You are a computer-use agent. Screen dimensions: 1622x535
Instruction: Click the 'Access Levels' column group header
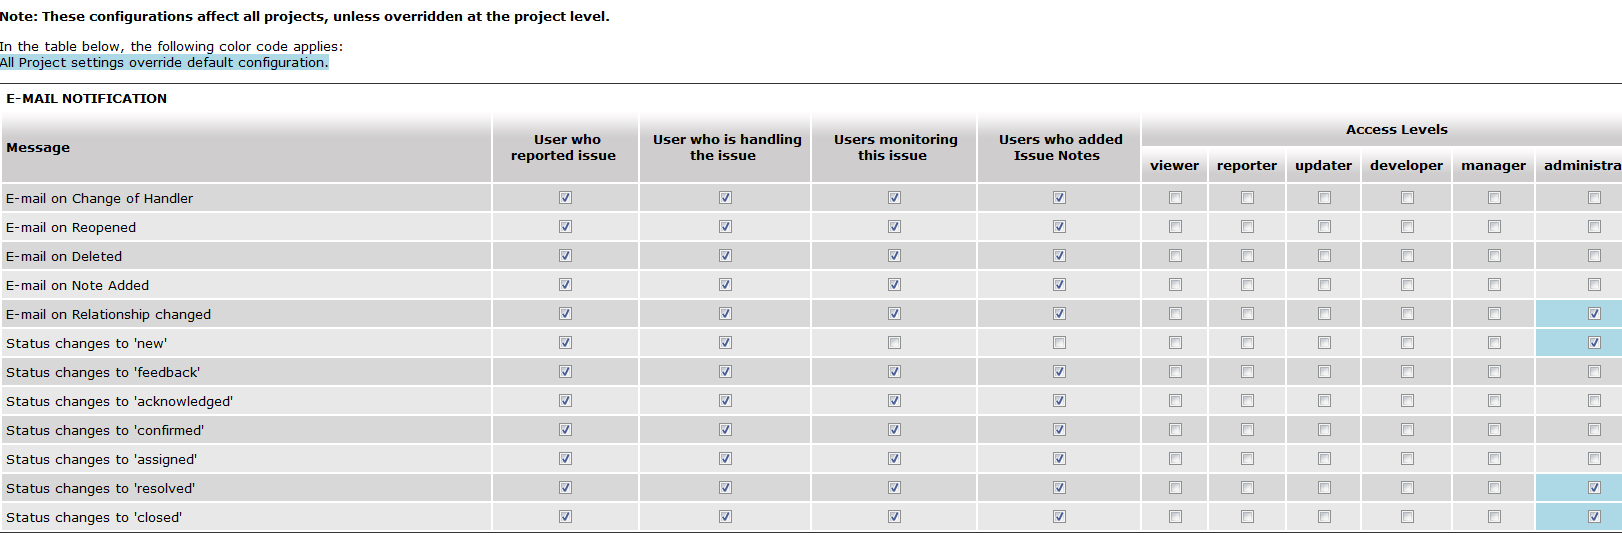[1396, 130]
